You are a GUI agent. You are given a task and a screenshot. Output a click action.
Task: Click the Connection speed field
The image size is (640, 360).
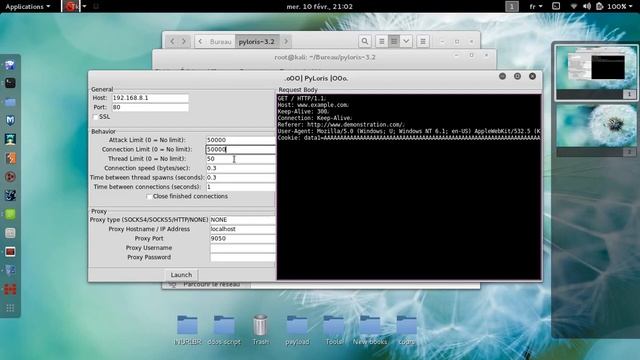pos(240,168)
